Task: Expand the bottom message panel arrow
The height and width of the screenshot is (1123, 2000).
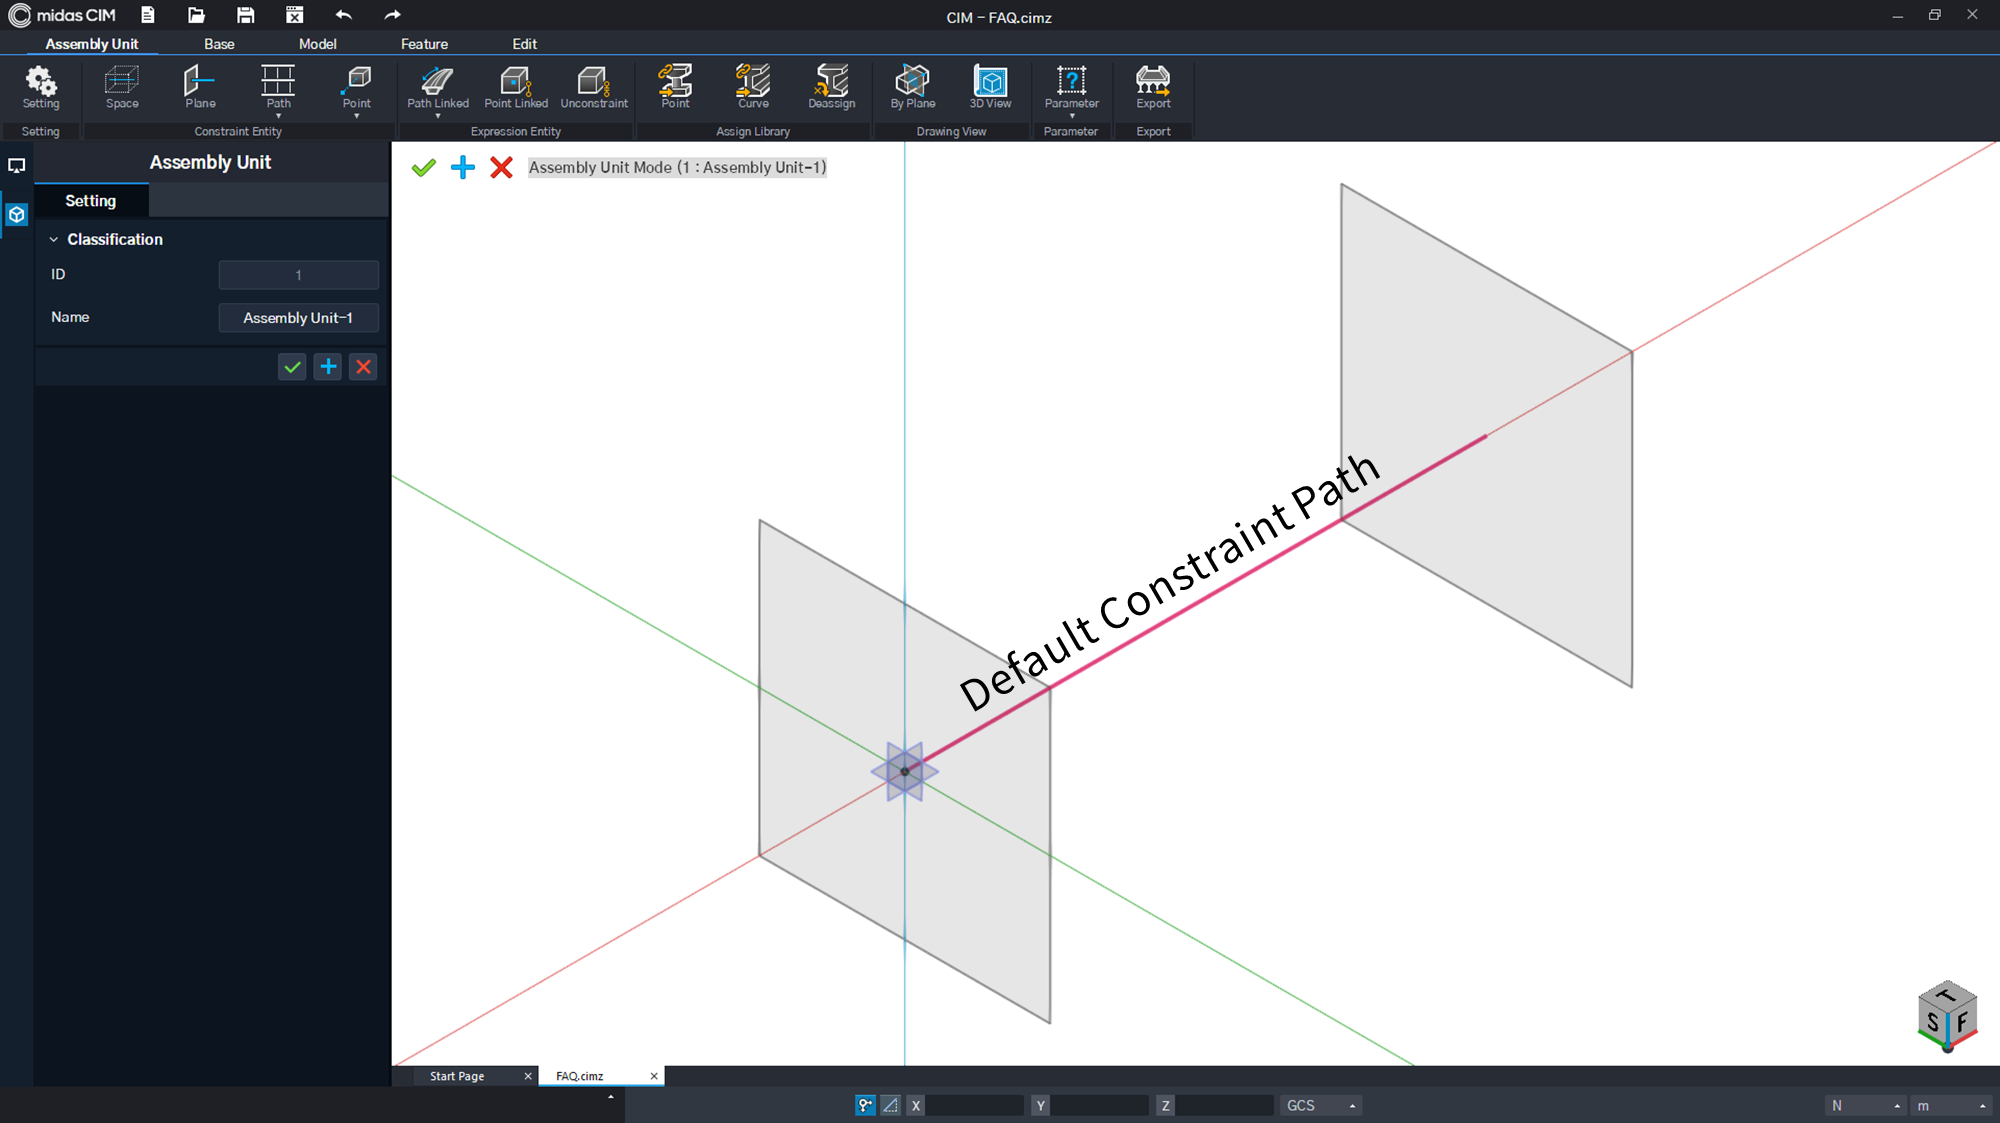Action: tap(611, 1097)
